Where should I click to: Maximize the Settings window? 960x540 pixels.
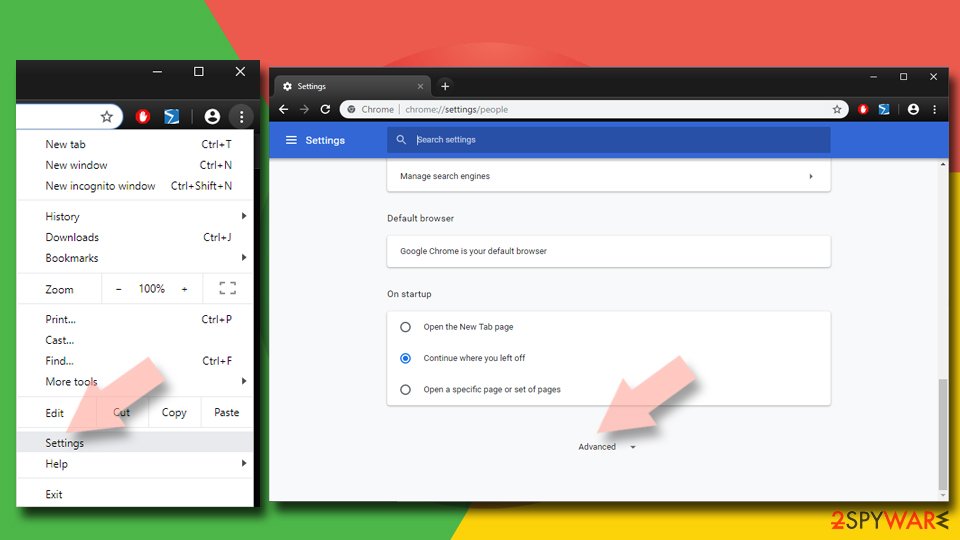[x=903, y=77]
